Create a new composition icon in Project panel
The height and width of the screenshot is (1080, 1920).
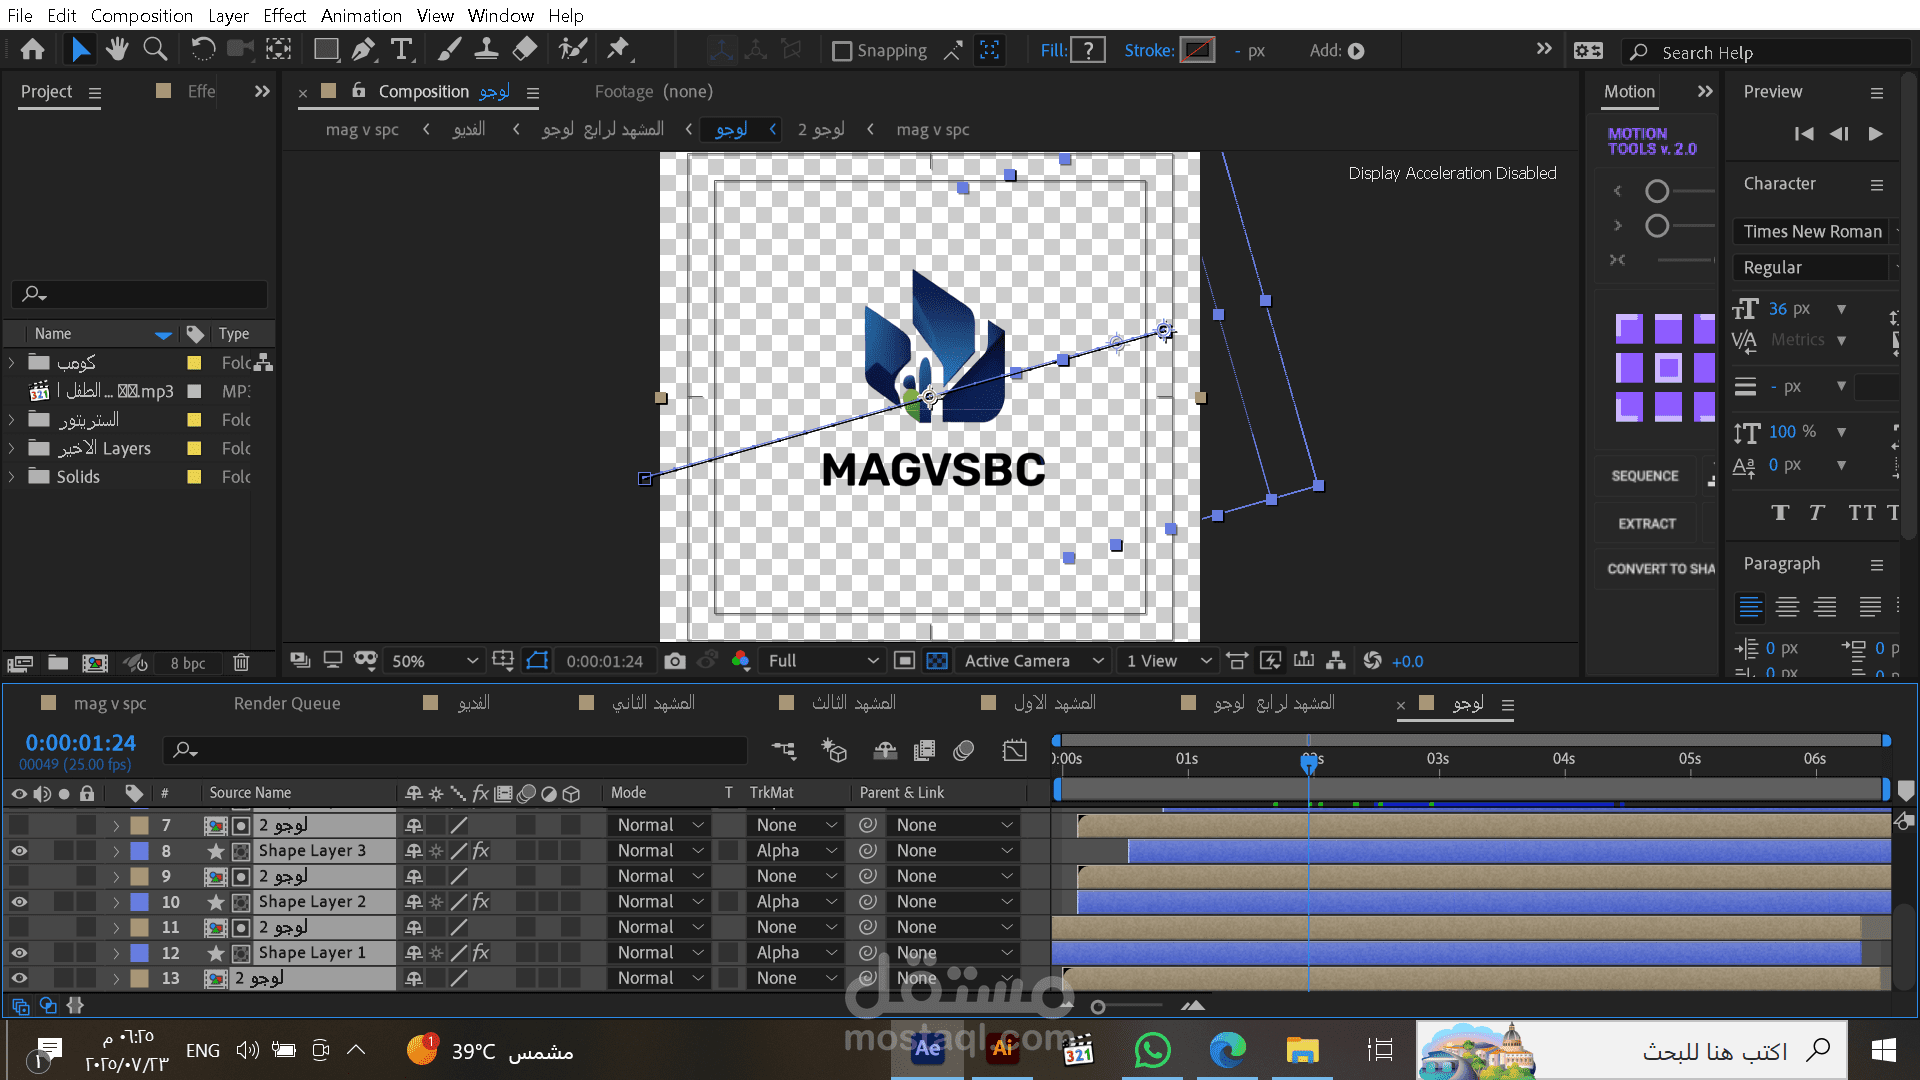[95, 663]
